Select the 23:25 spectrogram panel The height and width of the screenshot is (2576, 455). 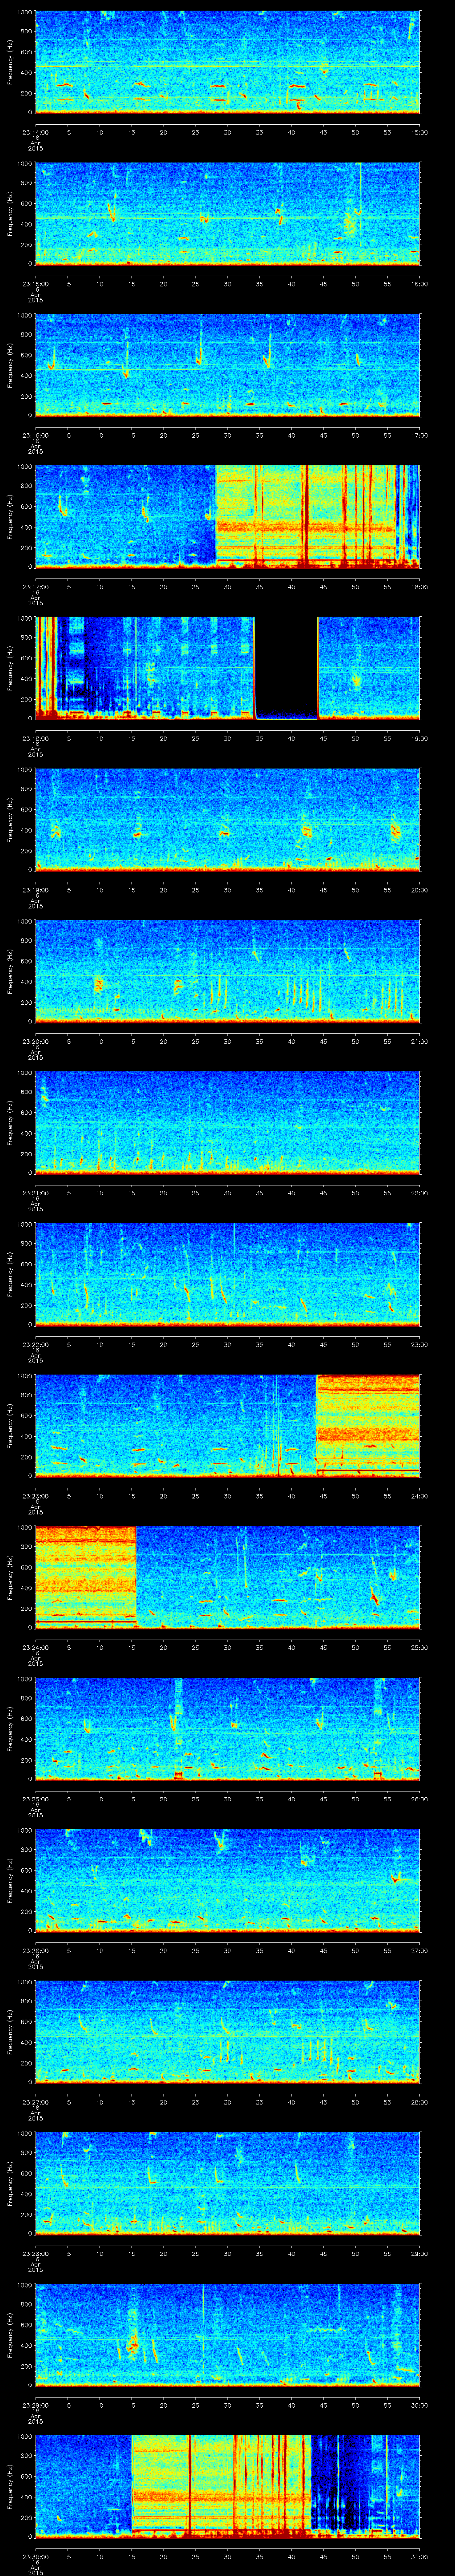[x=227, y=1727]
